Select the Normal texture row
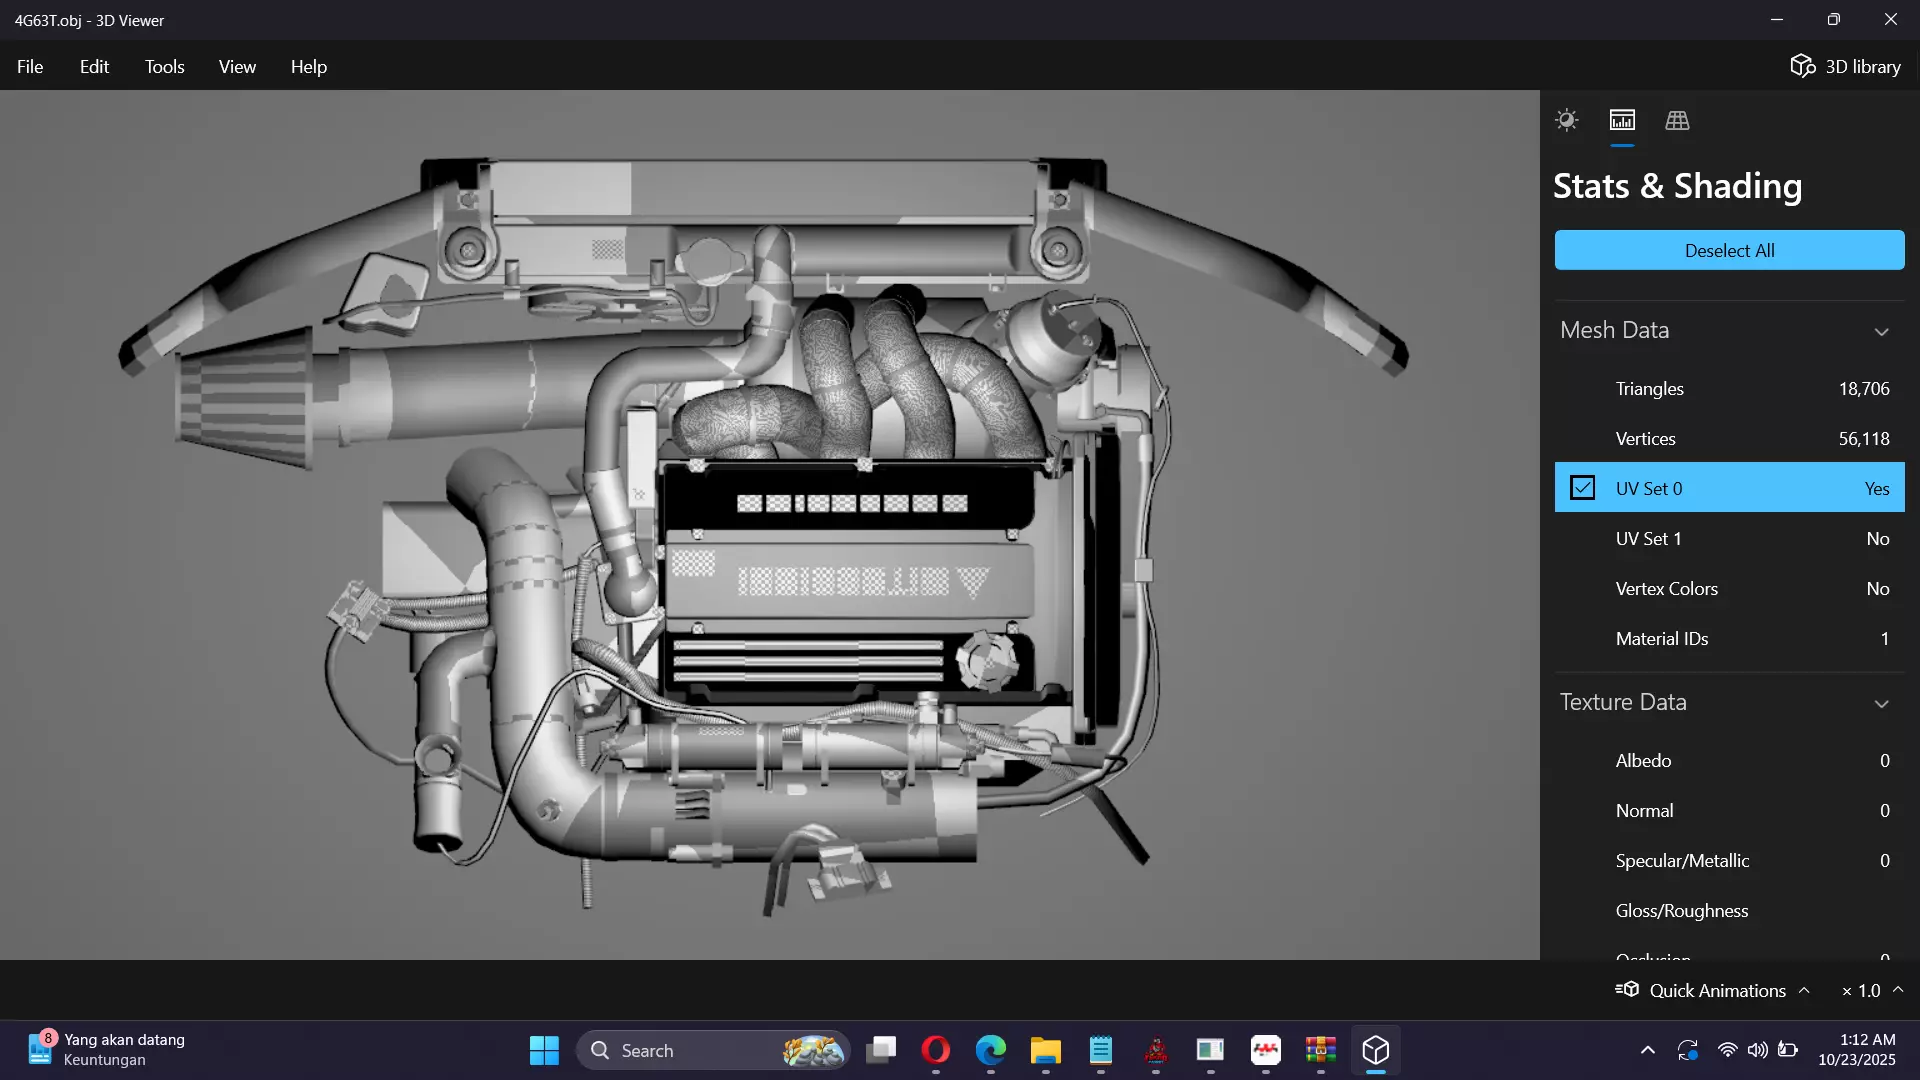 click(1729, 810)
